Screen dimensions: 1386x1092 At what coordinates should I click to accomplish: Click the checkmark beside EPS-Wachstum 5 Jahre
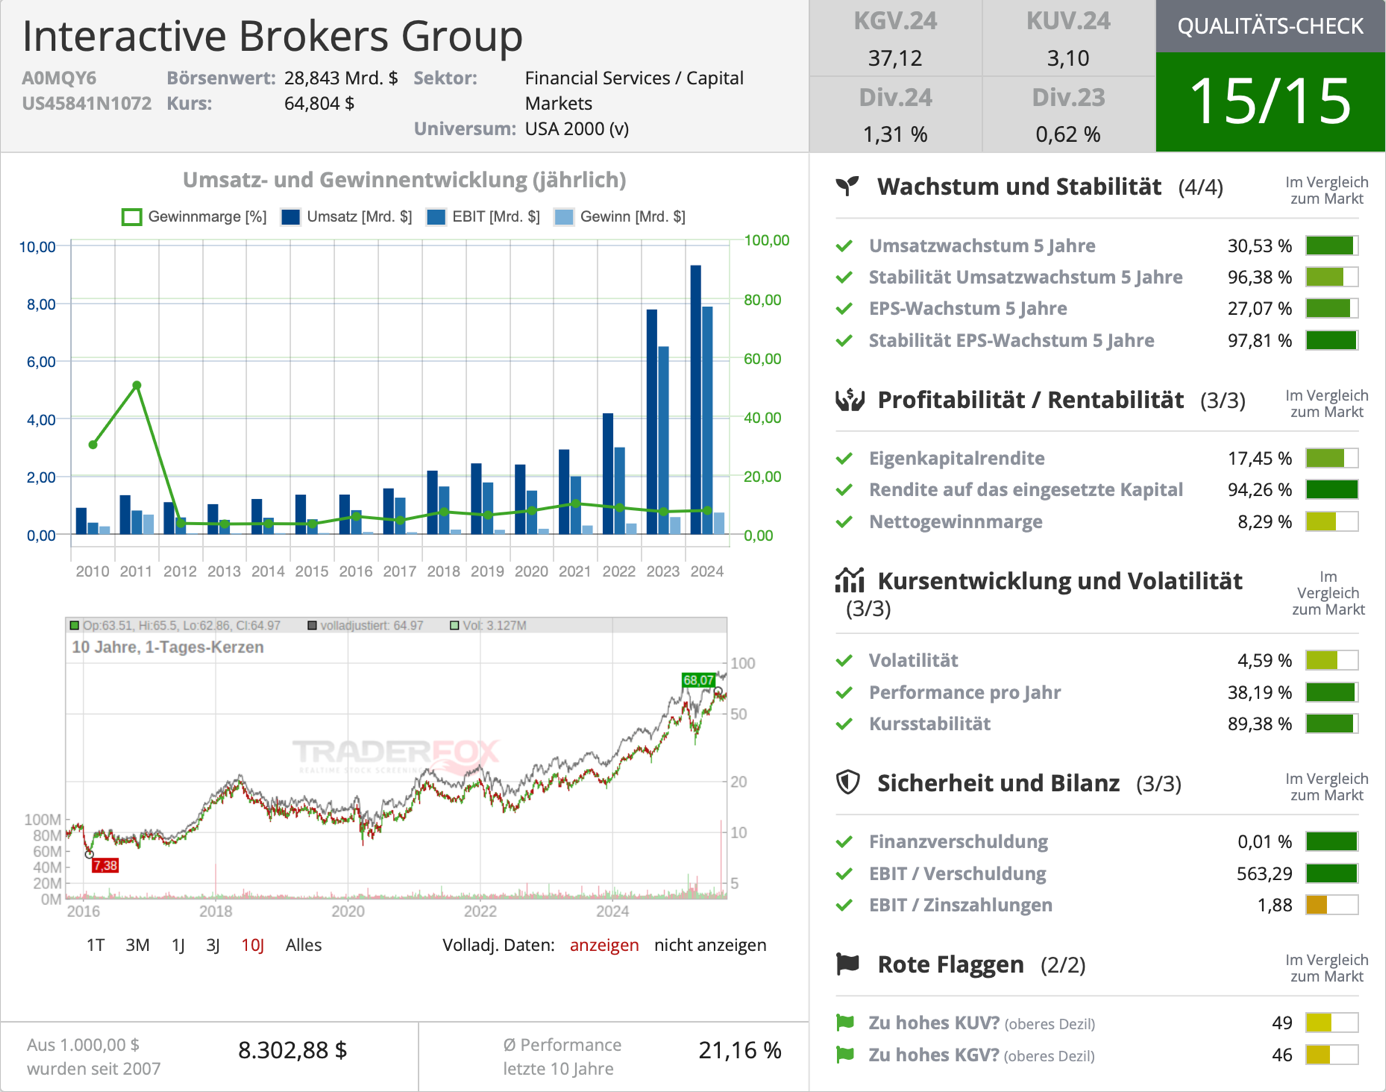(845, 309)
